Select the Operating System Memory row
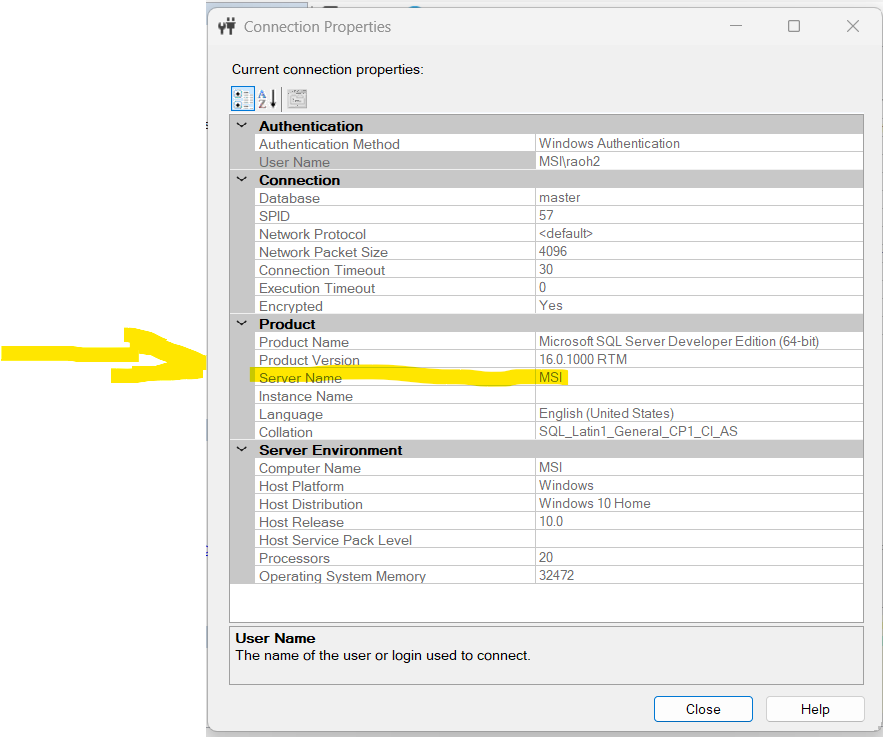This screenshot has width=883, height=737. point(342,576)
